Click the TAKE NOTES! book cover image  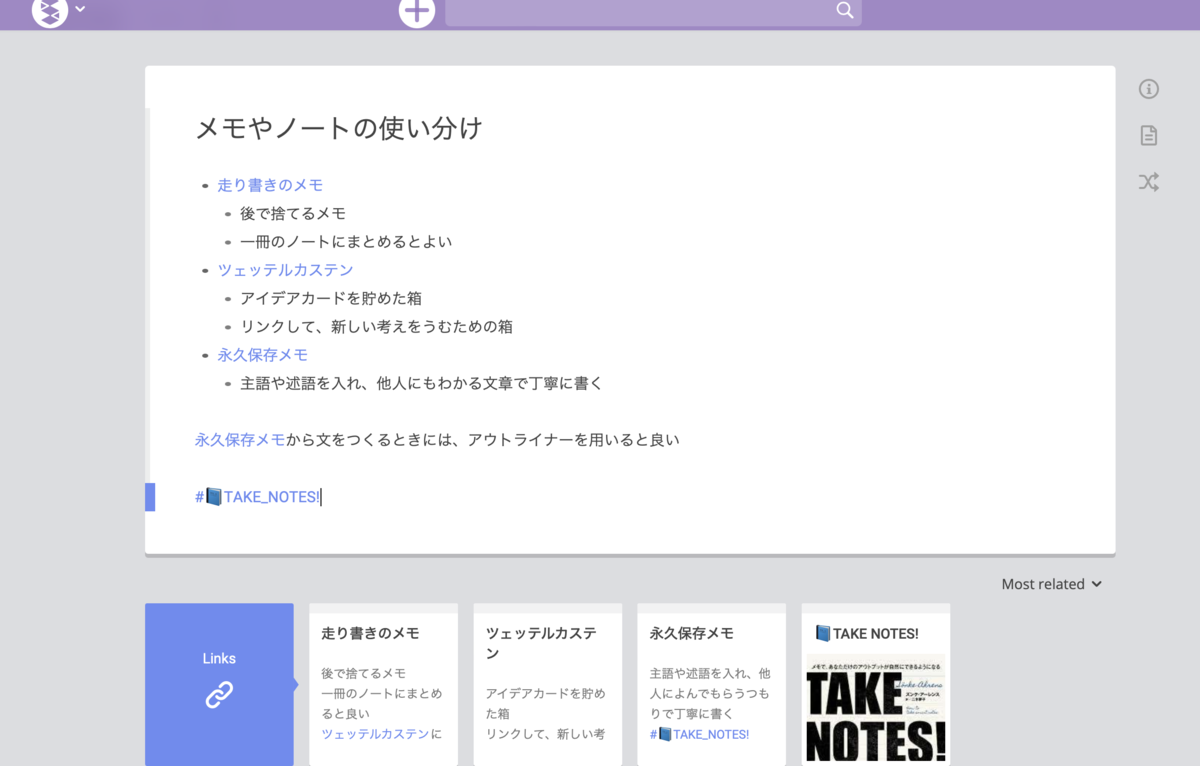click(875, 710)
